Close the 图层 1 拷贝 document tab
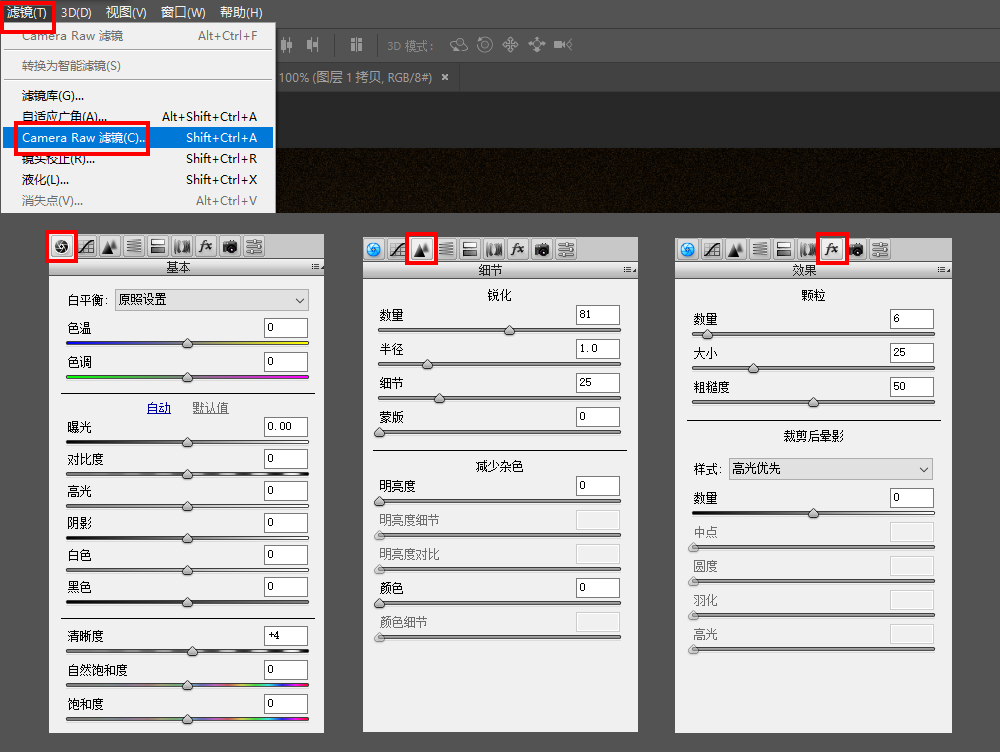 click(445, 77)
